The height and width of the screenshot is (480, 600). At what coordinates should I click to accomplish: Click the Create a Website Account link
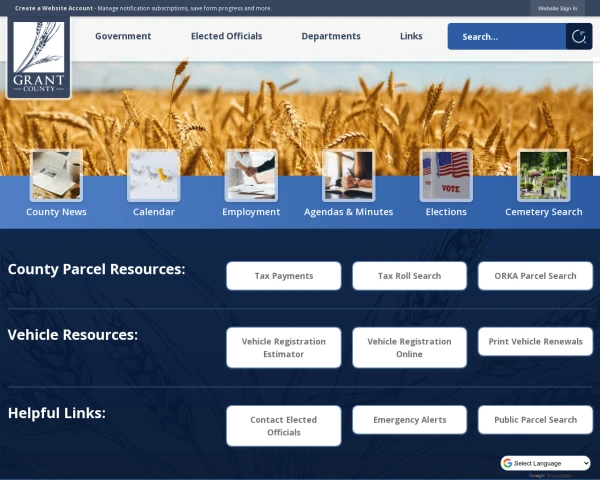click(x=54, y=8)
